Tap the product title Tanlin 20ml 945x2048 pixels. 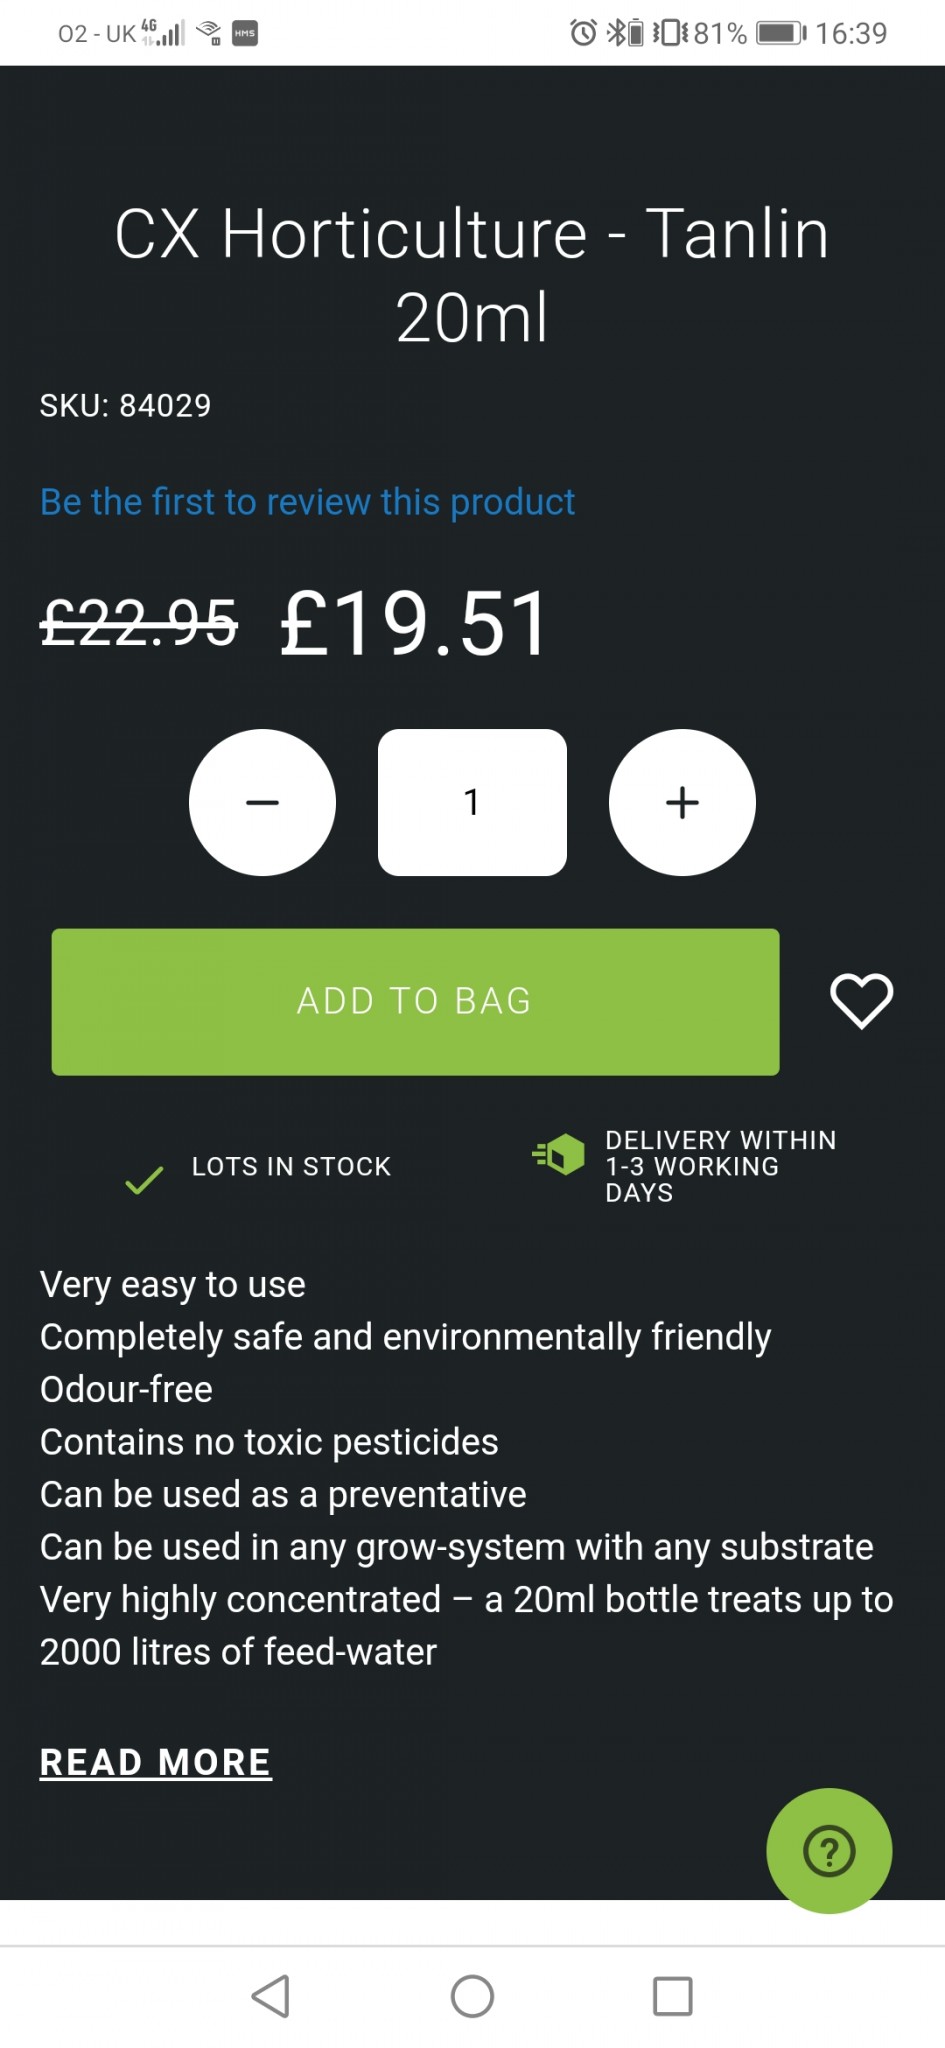pyautogui.click(x=472, y=275)
